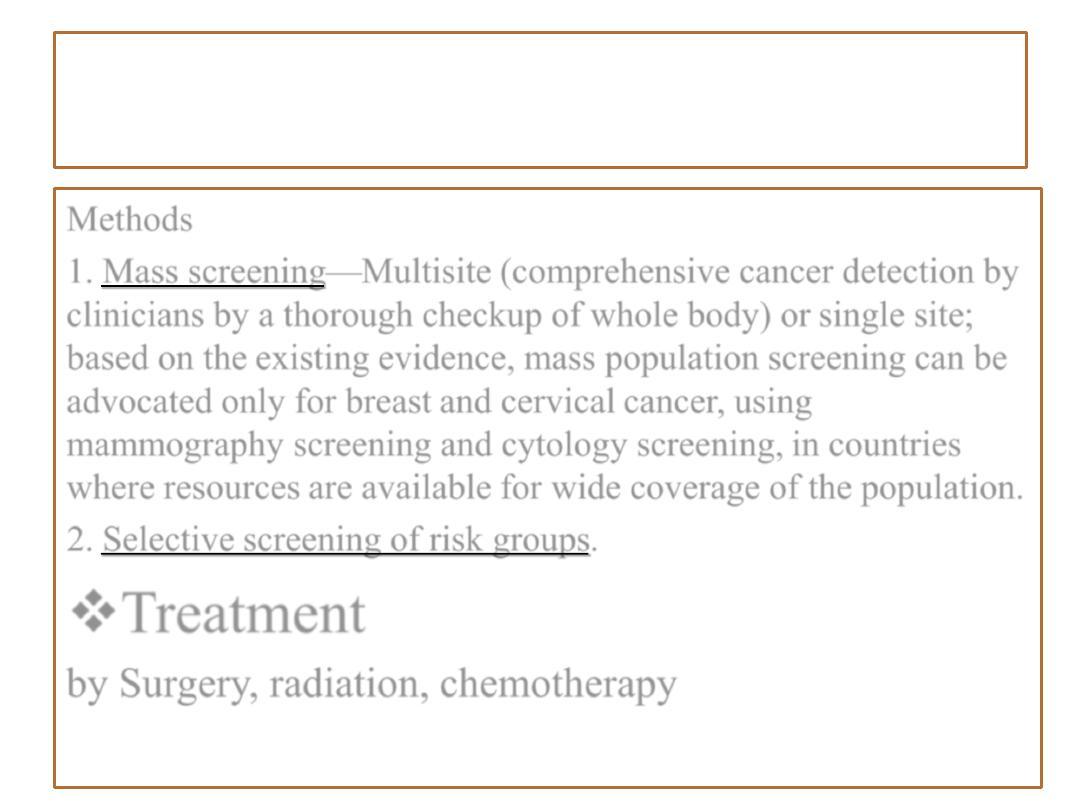Place cursor on 'based on the existing evidence'

coord(290,359)
